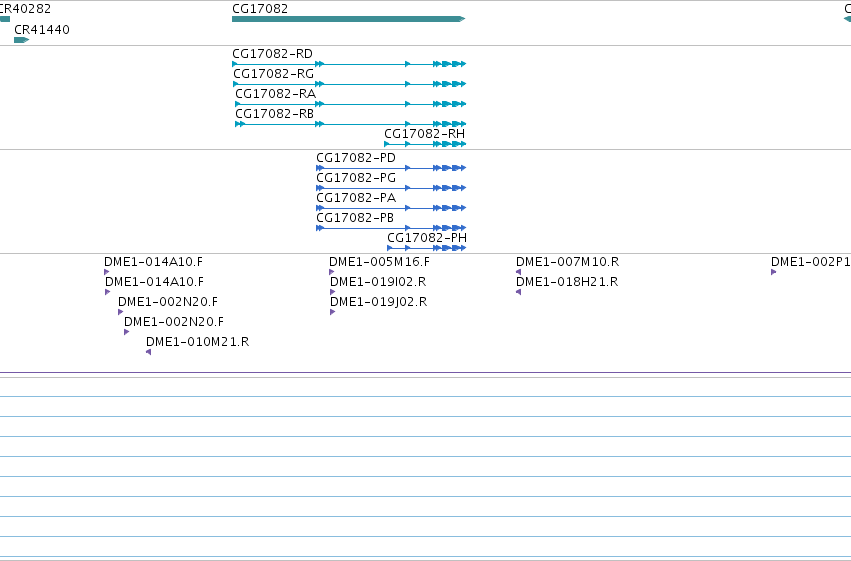Select the purple arrow under DME1-019I02.R
The height and width of the screenshot is (561, 851).
333,292
